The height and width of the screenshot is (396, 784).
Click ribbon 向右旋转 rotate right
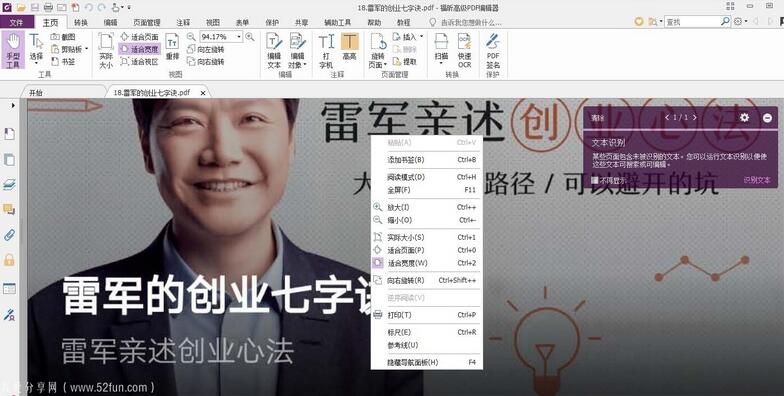pos(206,62)
